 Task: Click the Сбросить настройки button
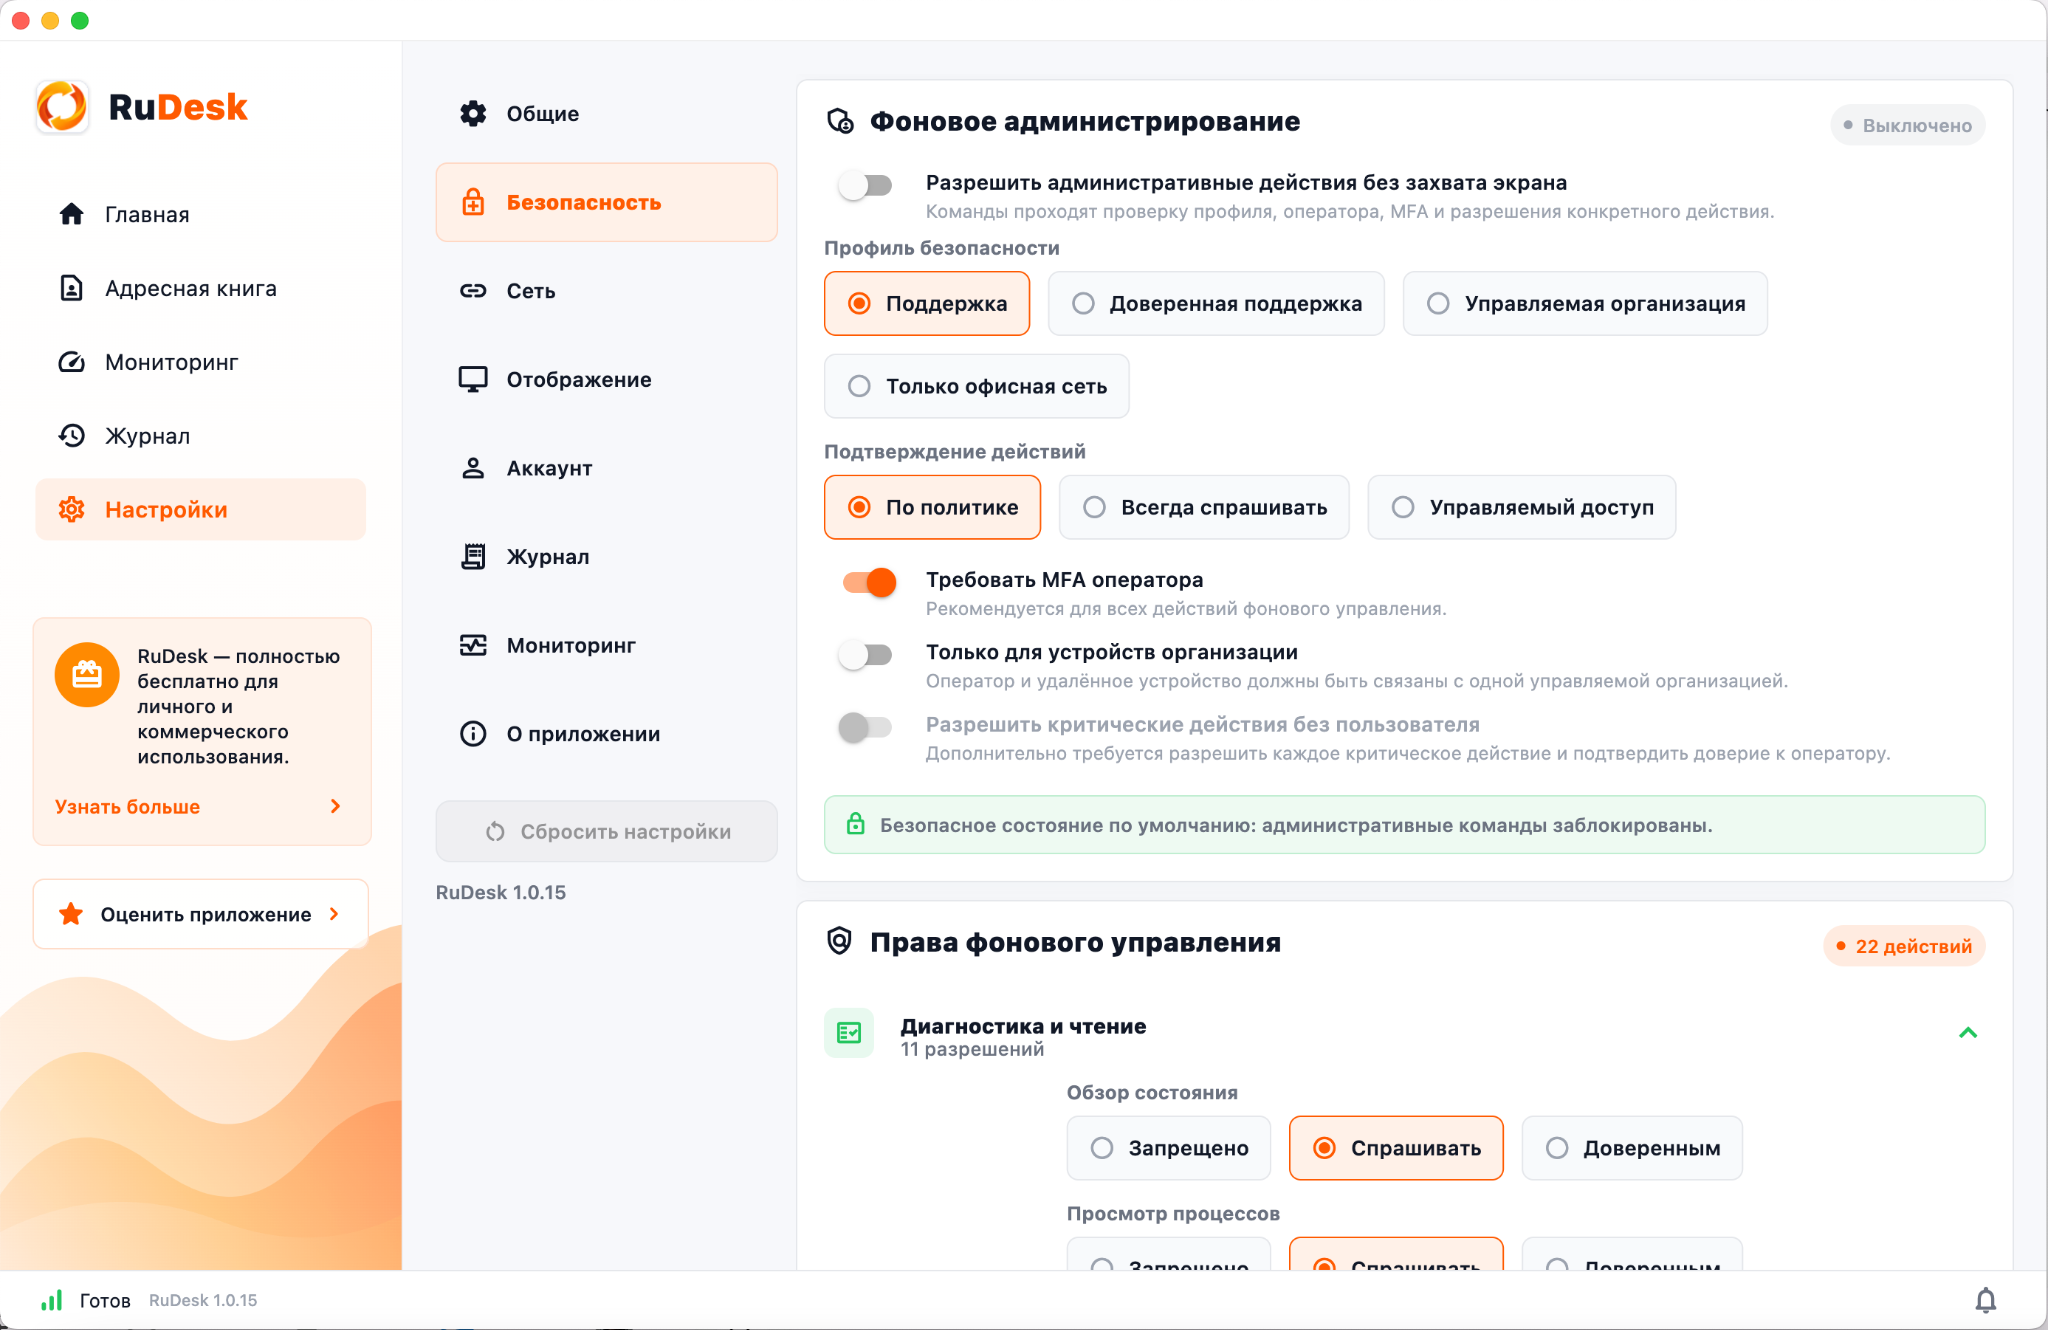pos(607,831)
